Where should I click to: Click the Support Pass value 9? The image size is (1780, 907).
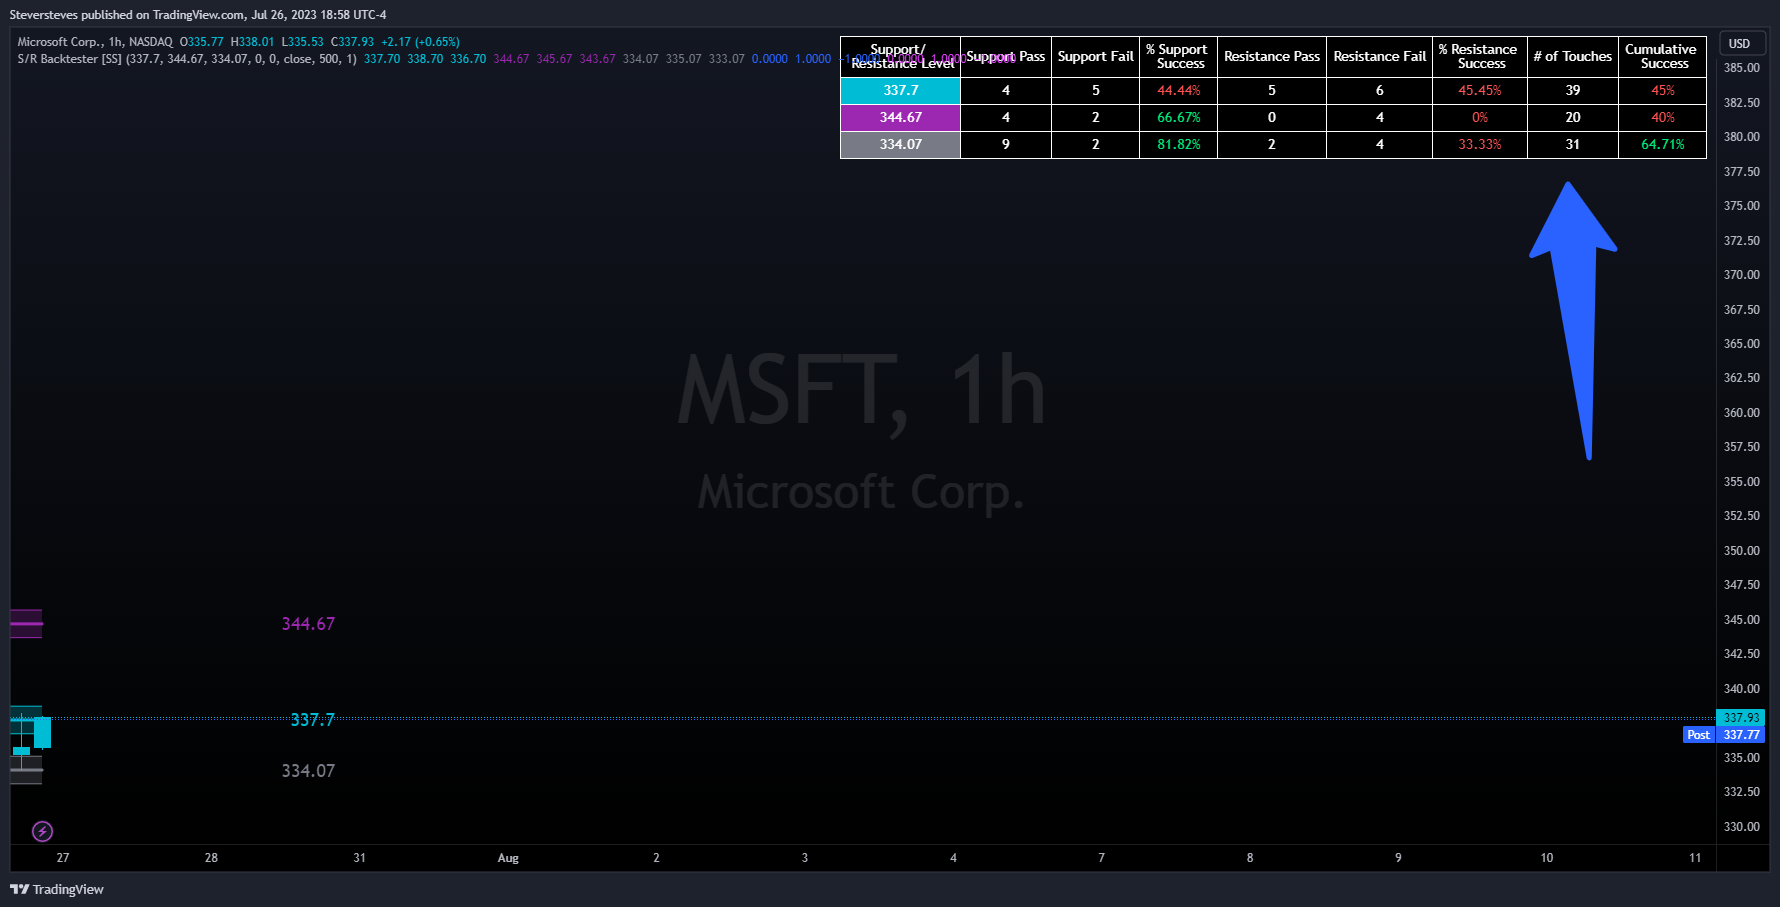tap(1006, 144)
